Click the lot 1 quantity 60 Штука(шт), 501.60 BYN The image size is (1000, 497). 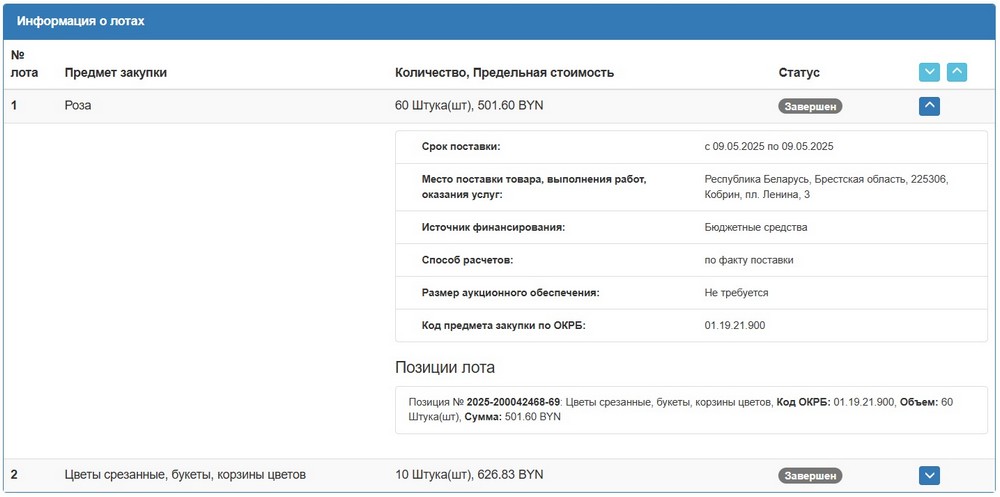tap(470, 105)
